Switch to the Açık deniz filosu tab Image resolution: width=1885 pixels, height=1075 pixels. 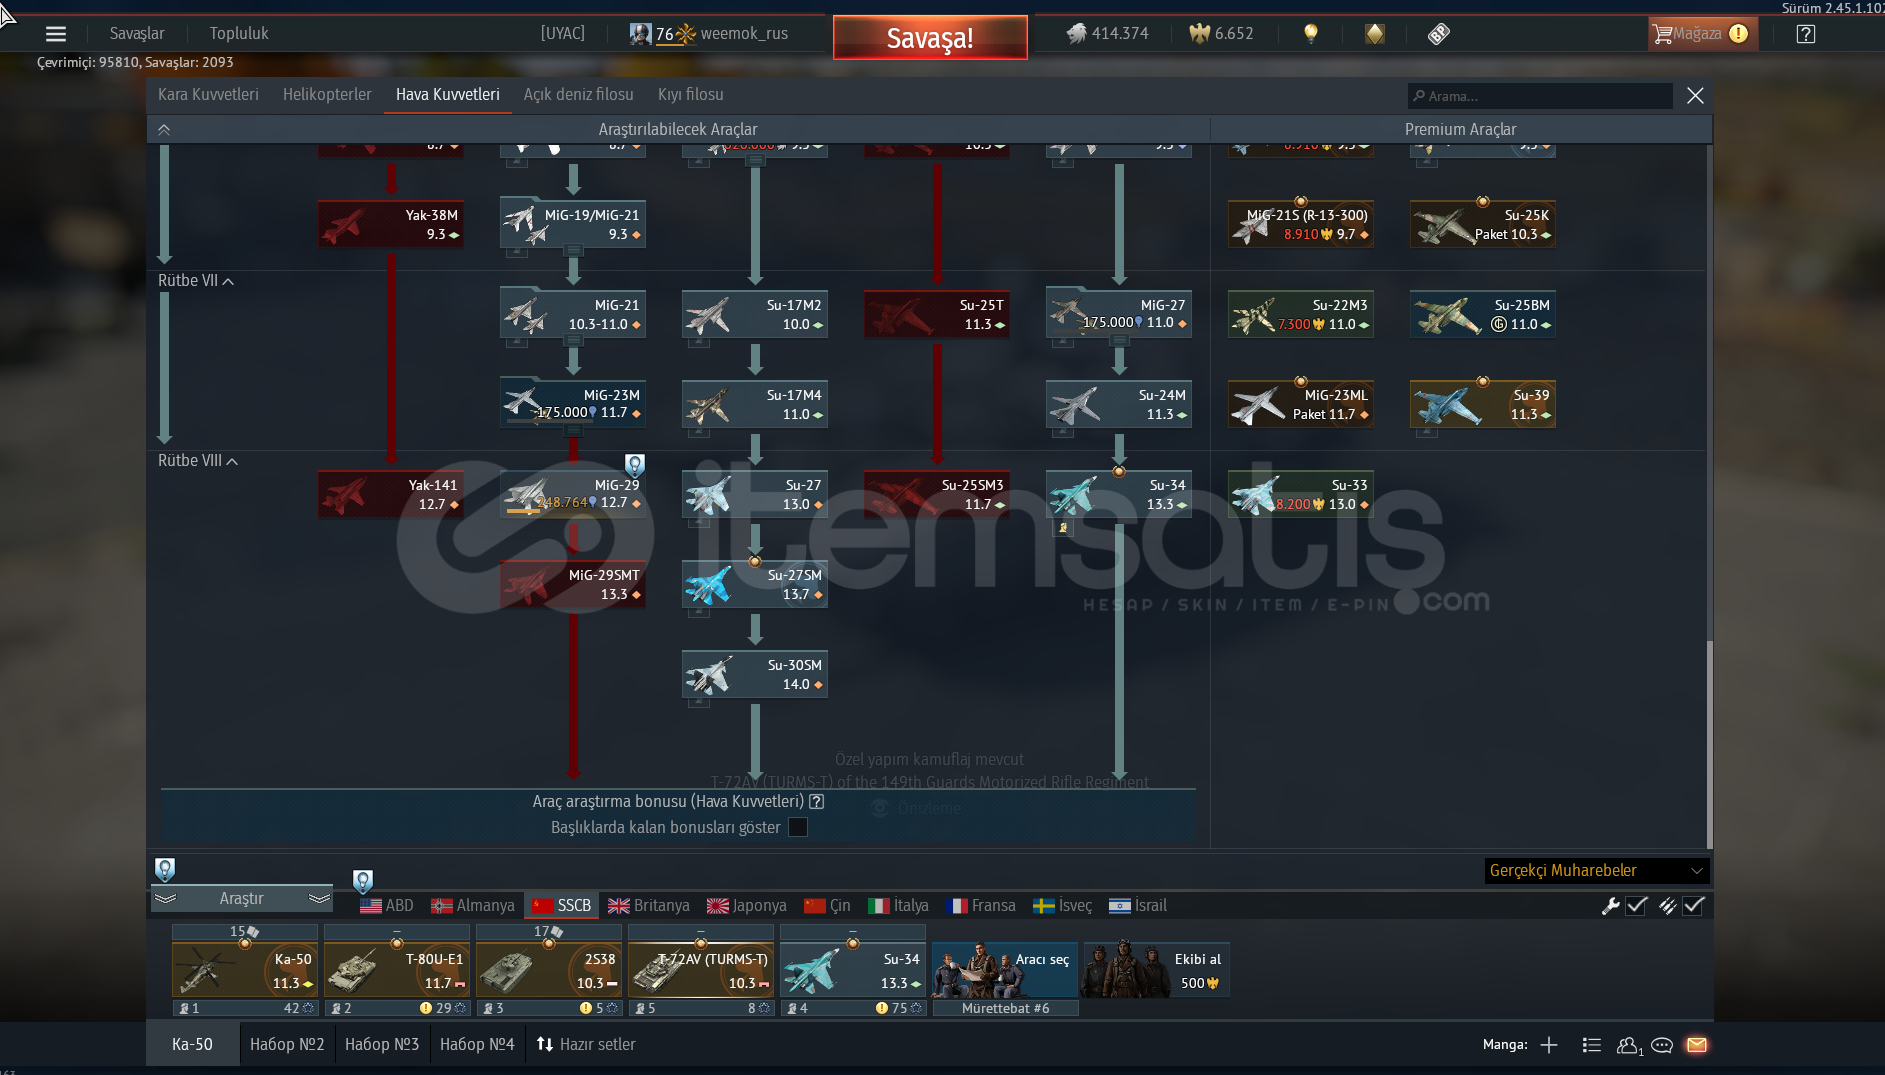click(579, 94)
